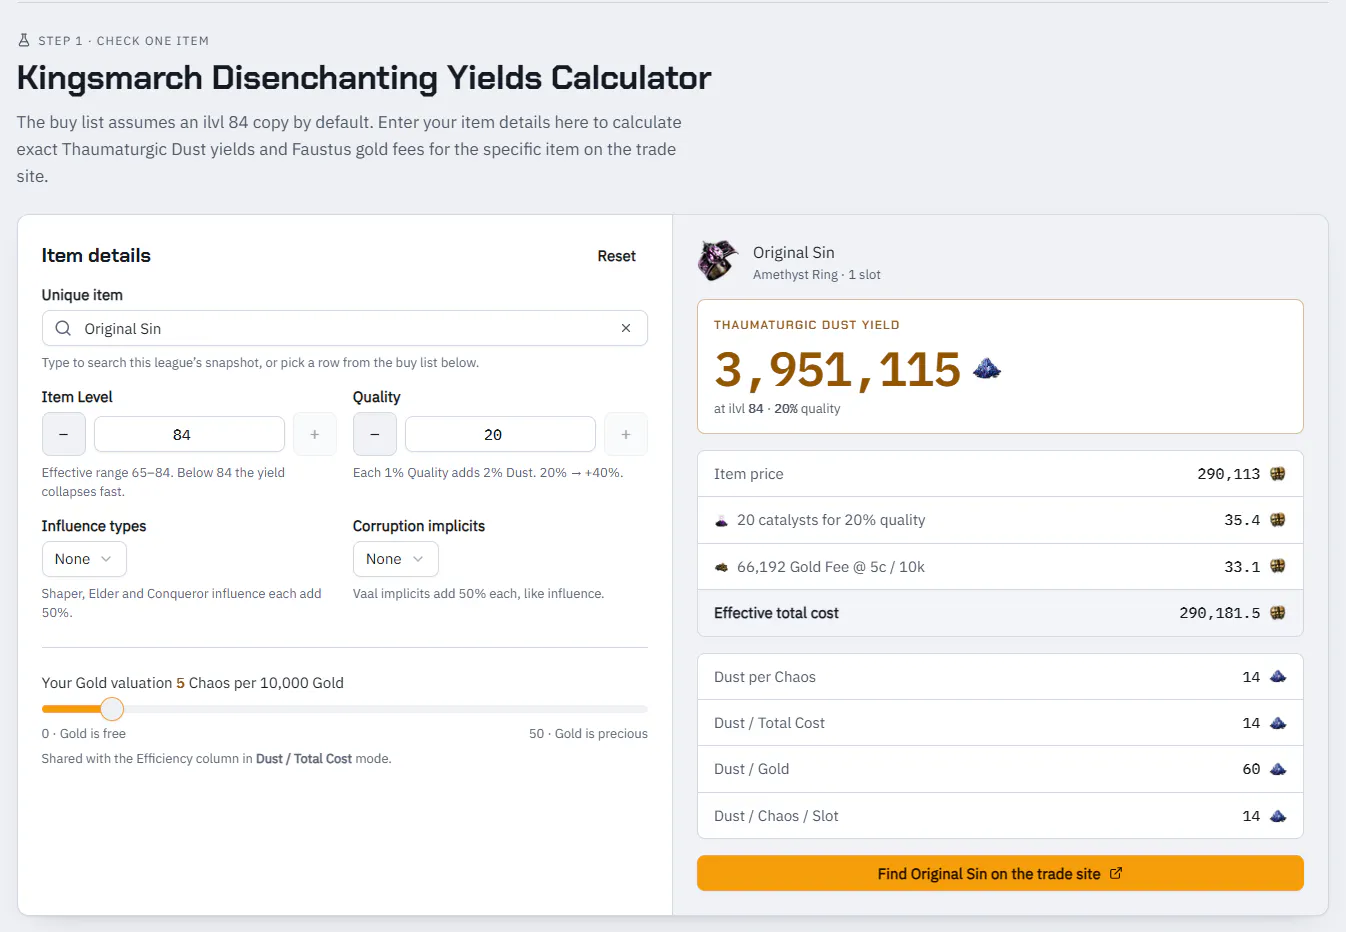Open the Influence types dropdown
This screenshot has width=1346, height=932.
coord(84,559)
